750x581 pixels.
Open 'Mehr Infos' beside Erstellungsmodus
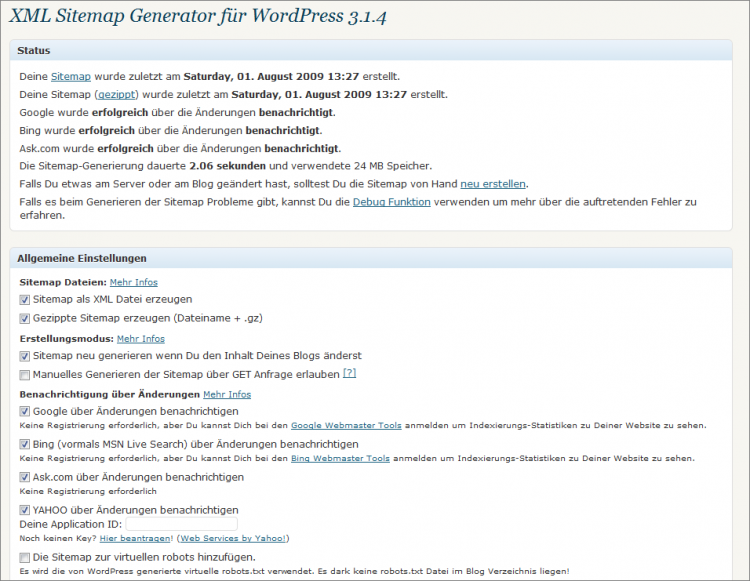pos(140,339)
